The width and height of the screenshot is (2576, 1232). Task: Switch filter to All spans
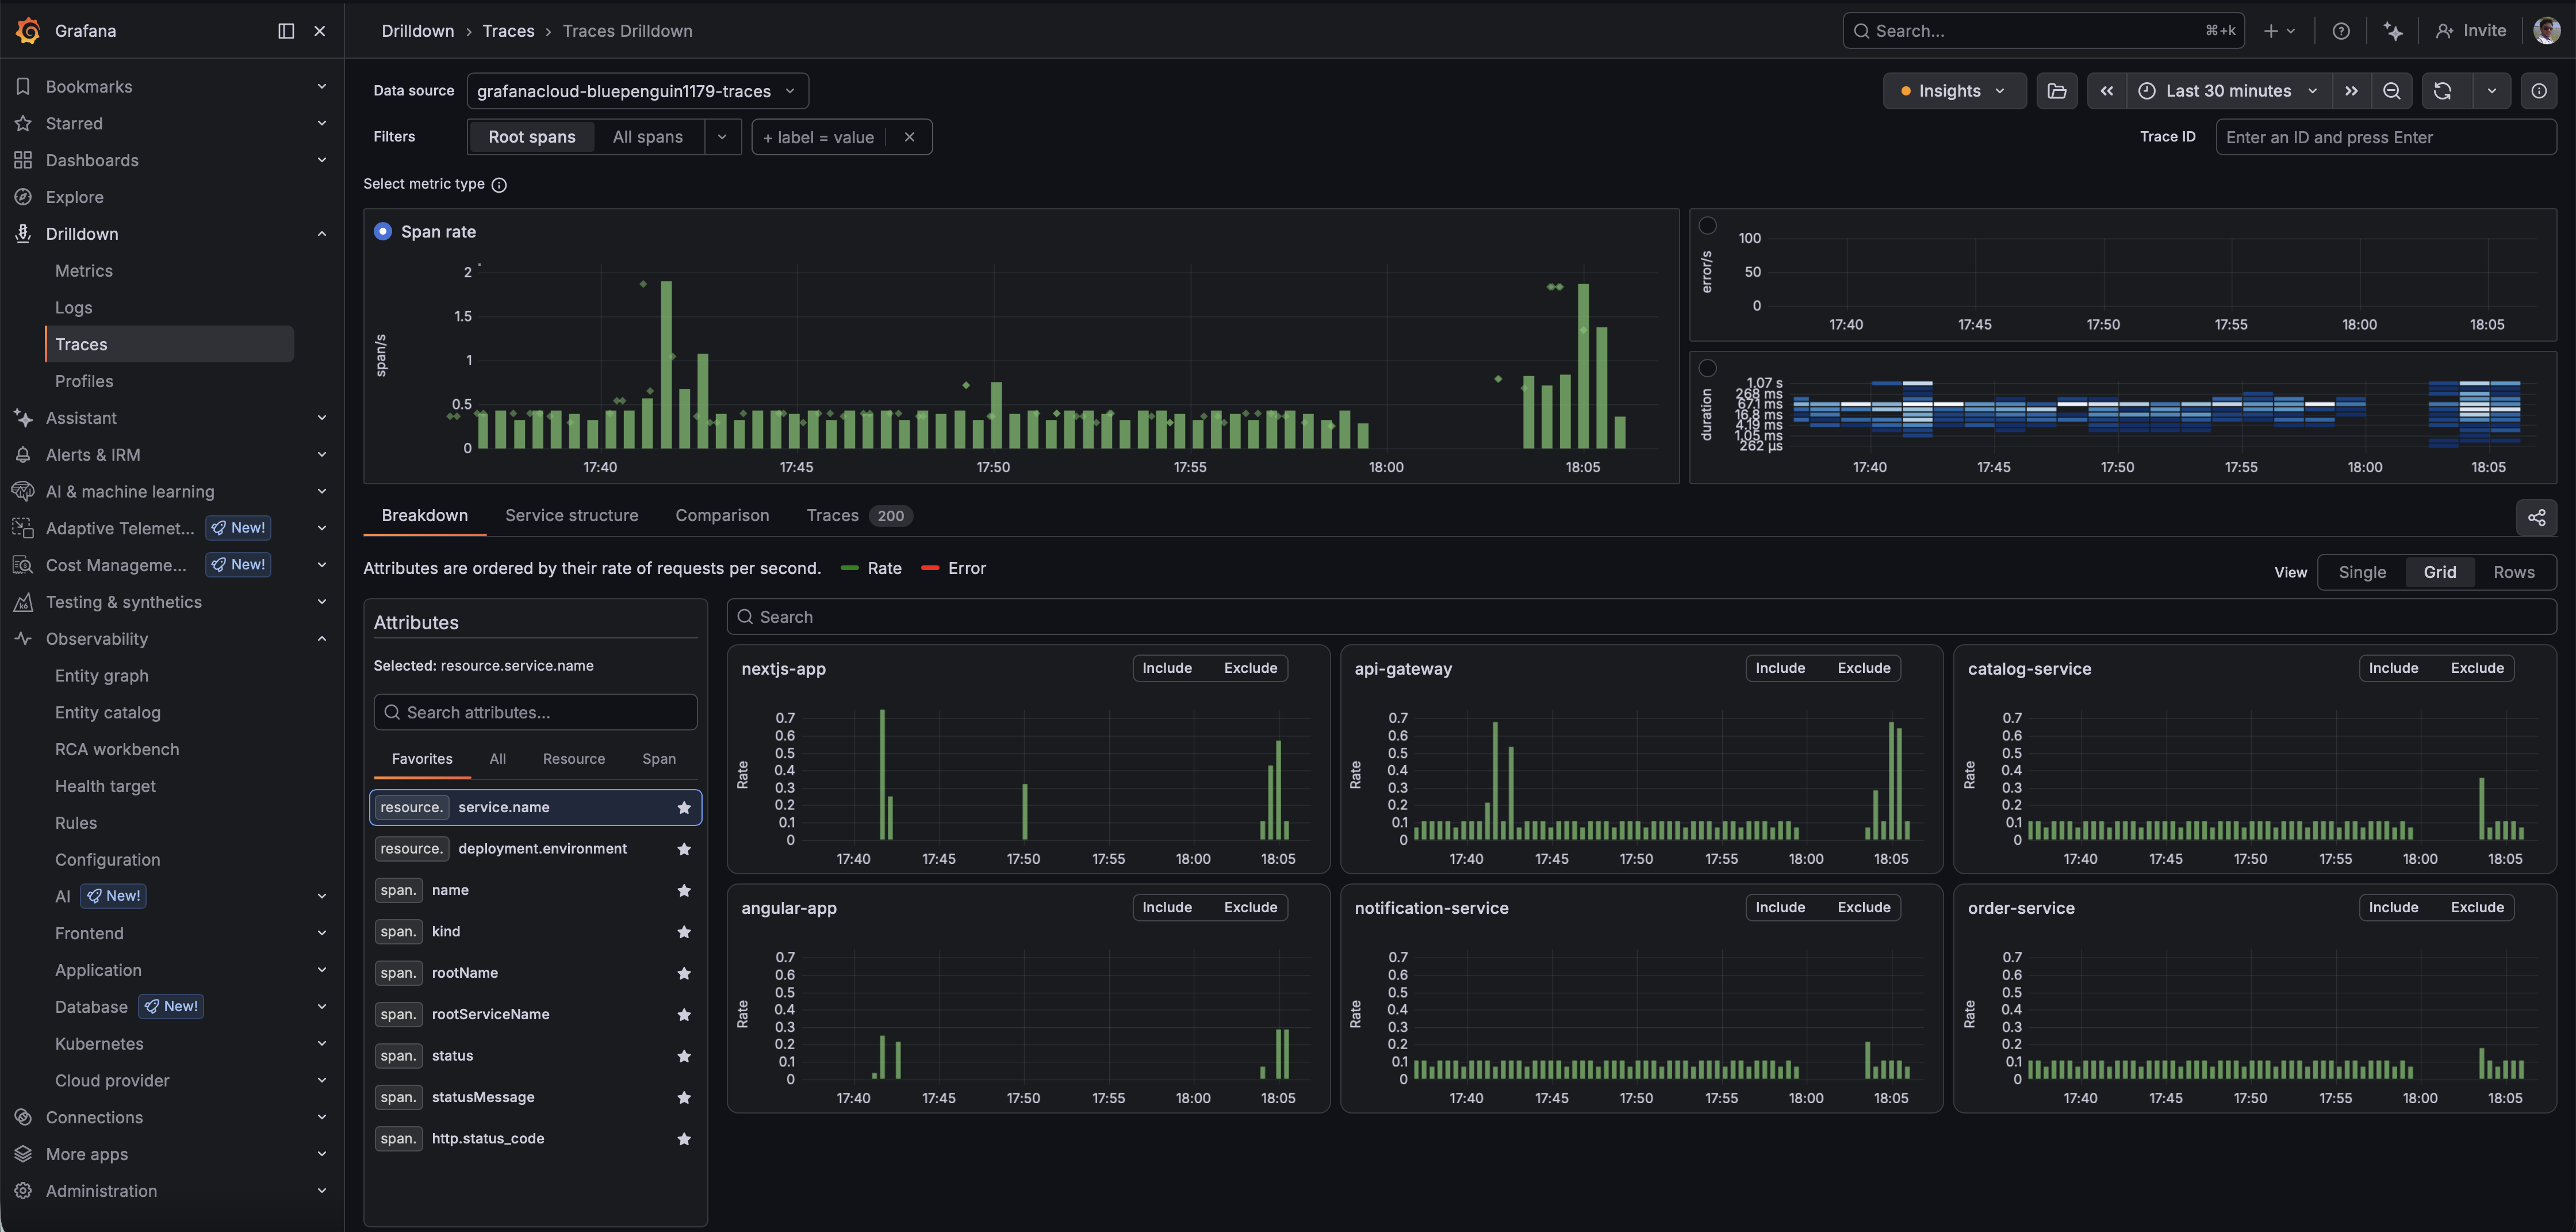tap(647, 137)
